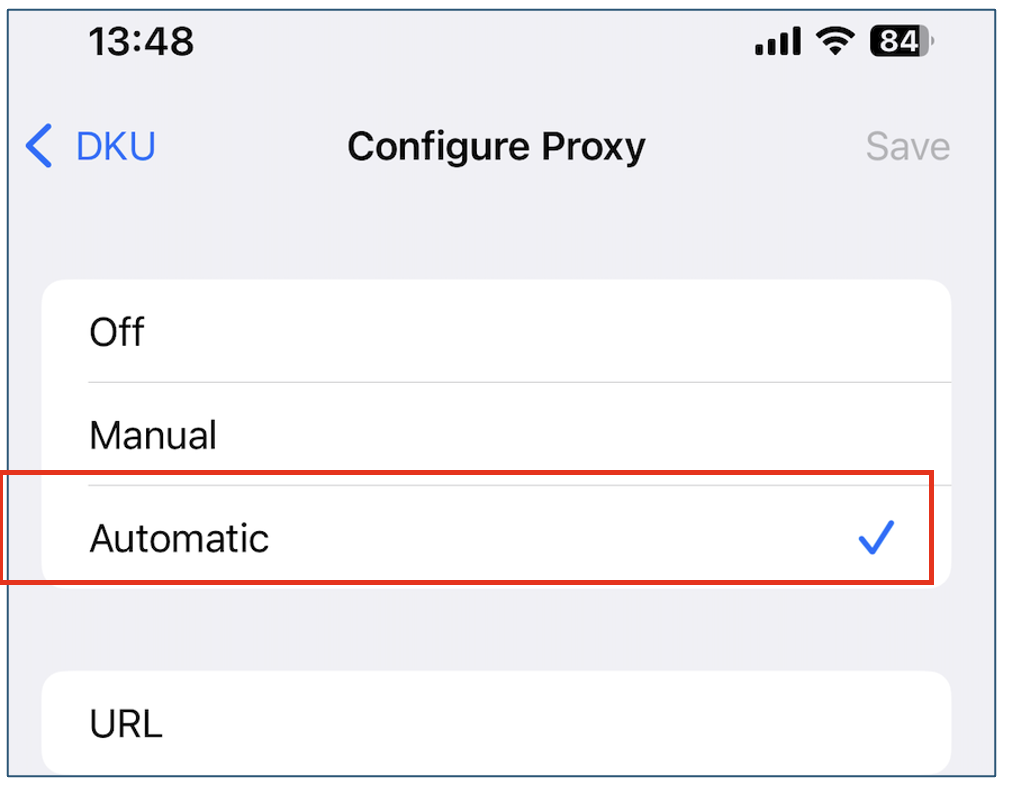Image resolution: width=1010 pixels, height=786 pixels.
Task: Tap the Configure Proxy title
Action: coord(496,148)
